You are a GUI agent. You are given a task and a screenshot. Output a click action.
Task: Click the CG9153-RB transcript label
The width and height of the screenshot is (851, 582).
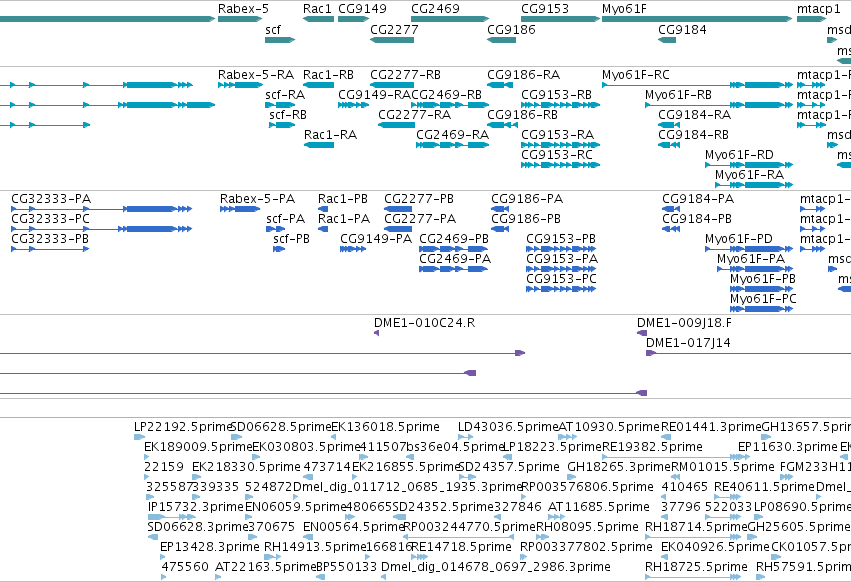coord(556,94)
